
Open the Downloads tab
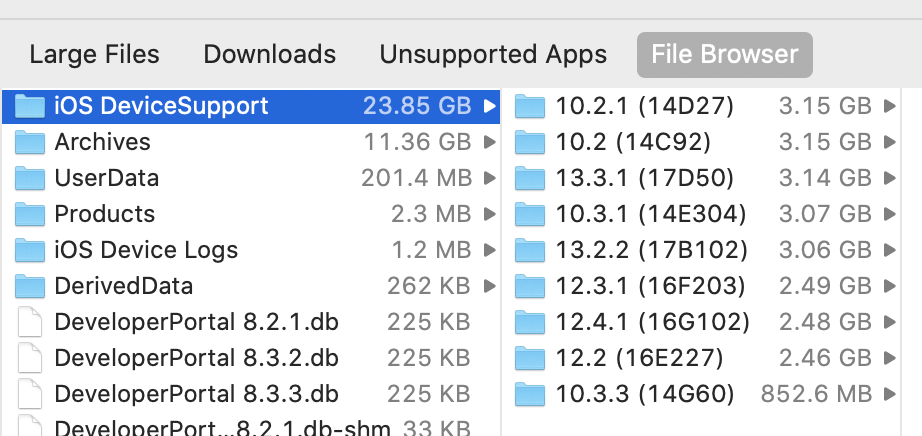click(x=269, y=54)
